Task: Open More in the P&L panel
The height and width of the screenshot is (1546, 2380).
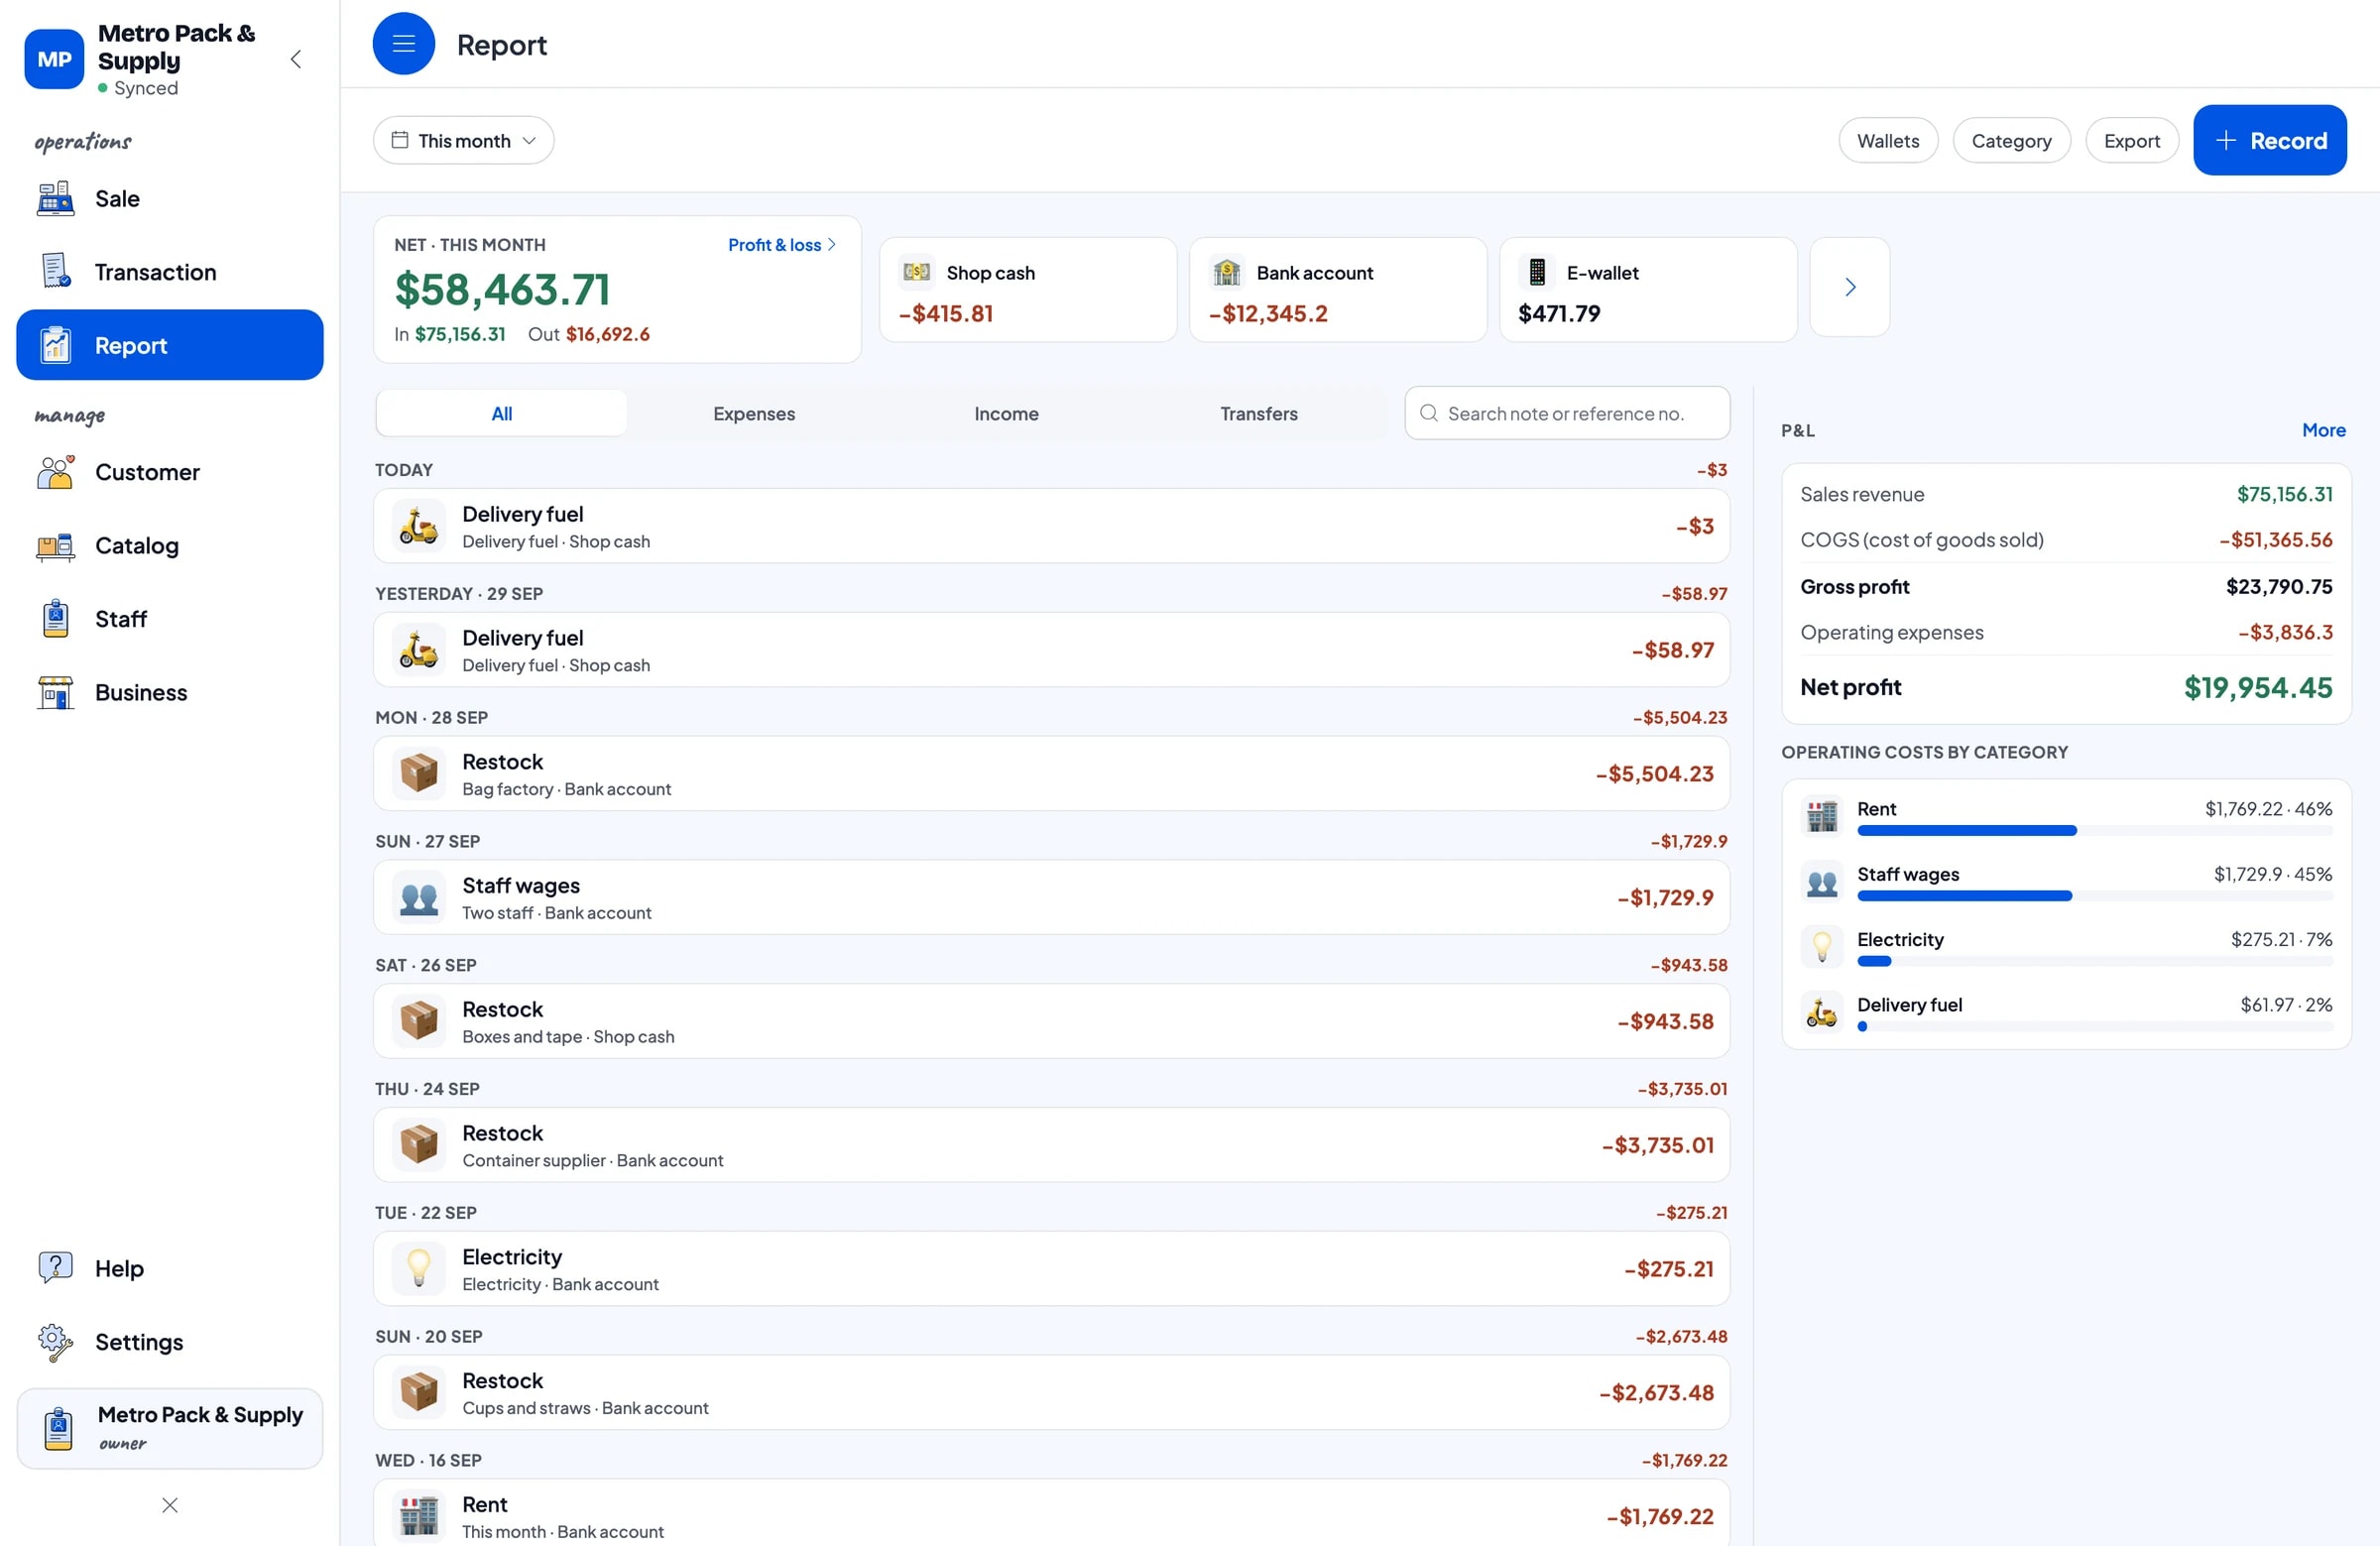Action: [x=2323, y=430]
